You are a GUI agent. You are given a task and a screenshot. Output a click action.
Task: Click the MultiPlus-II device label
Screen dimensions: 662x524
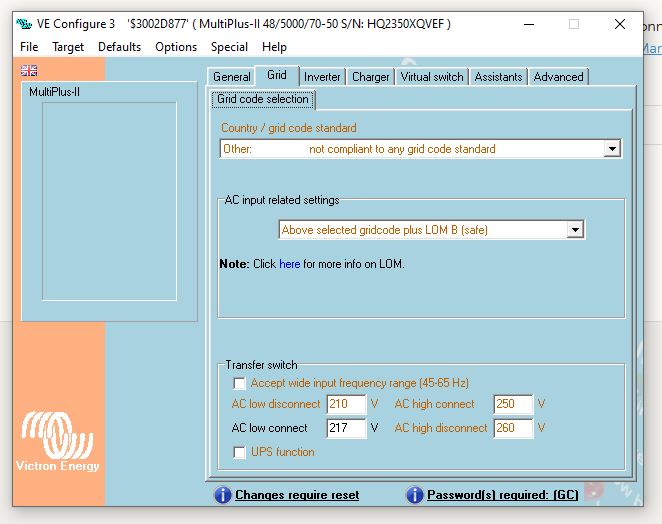[x=54, y=92]
